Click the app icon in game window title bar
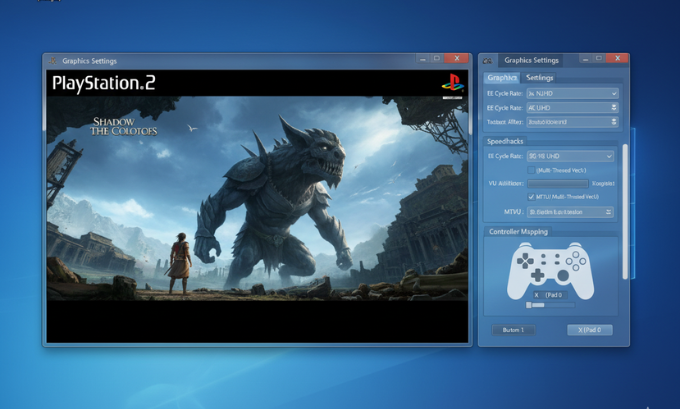 pyautogui.click(x=52, y=61)
